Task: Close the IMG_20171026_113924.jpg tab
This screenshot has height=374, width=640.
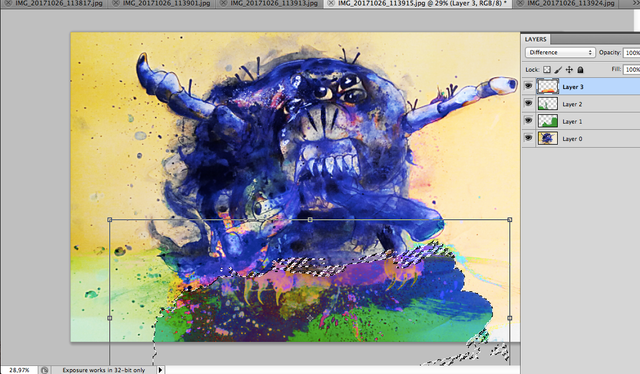Action: tap(520, 3)
